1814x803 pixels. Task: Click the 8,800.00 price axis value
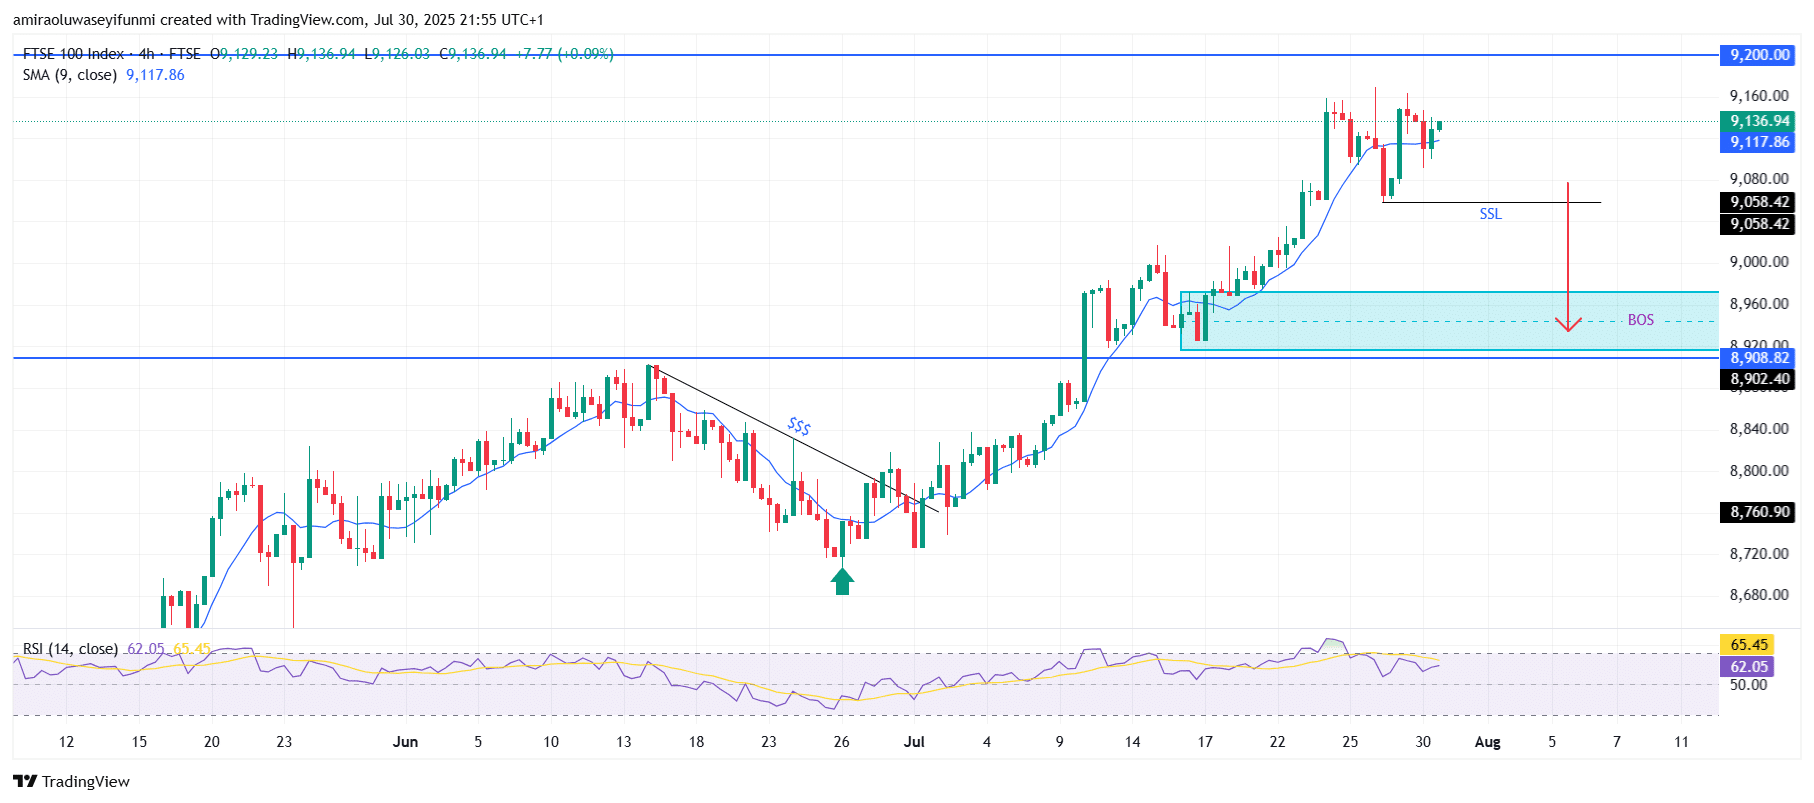pos(1759,471)
